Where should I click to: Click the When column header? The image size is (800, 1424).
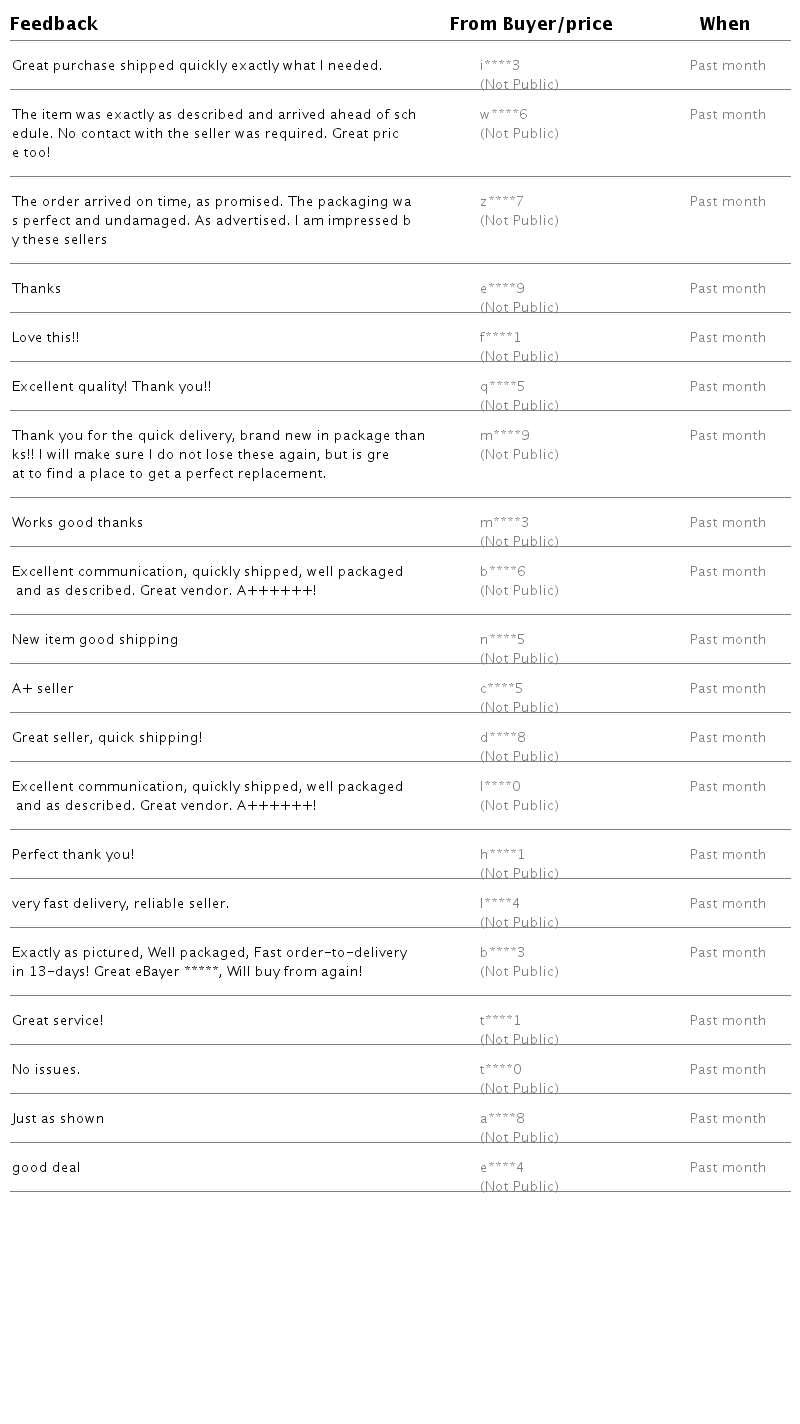[725, 24]
